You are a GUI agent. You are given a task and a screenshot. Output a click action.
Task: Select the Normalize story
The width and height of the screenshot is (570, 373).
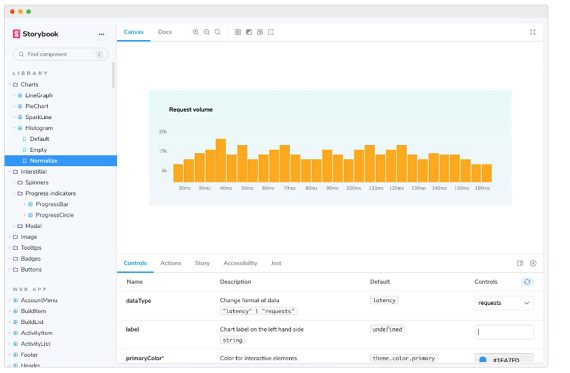(61, 161)
